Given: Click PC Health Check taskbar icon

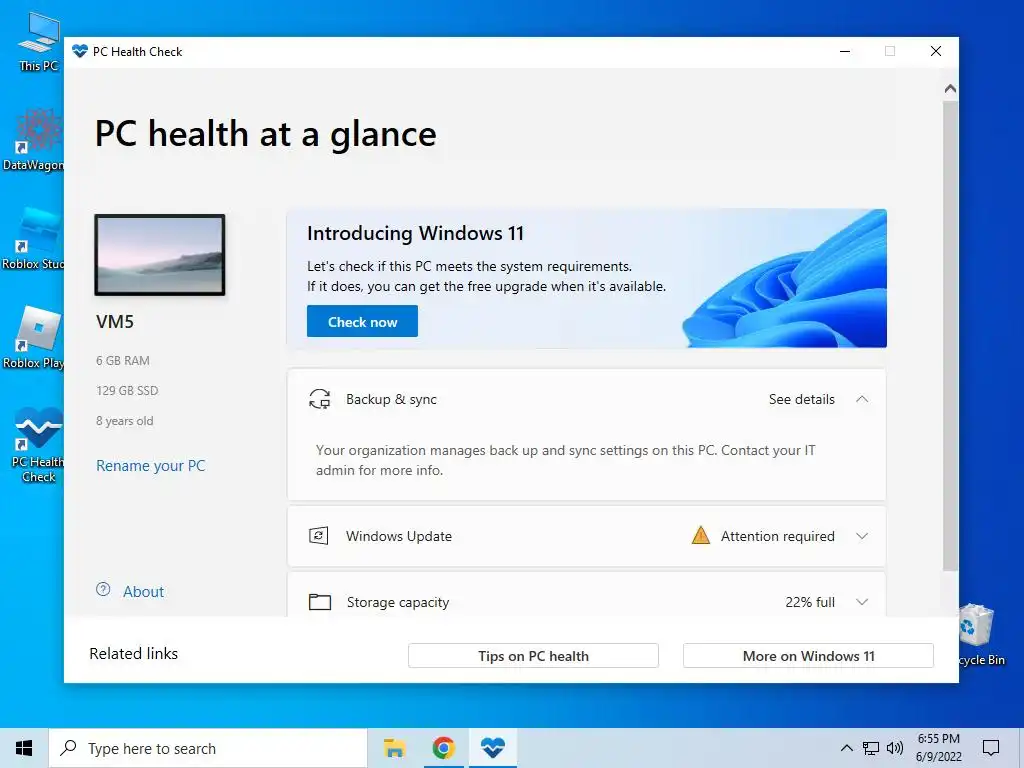Looking at the screenshot, I should pyautogui.click(x=492, y=748).
